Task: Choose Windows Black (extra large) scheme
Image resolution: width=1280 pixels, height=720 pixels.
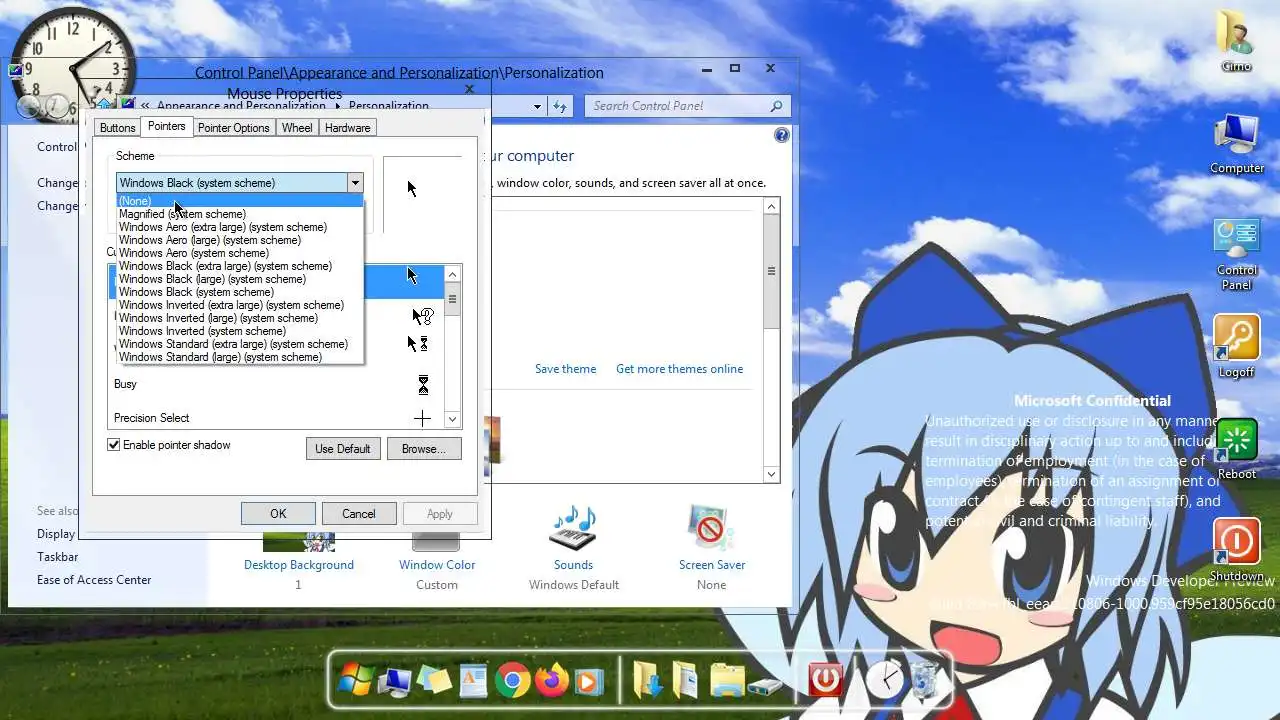Action: tap(239, 266)
